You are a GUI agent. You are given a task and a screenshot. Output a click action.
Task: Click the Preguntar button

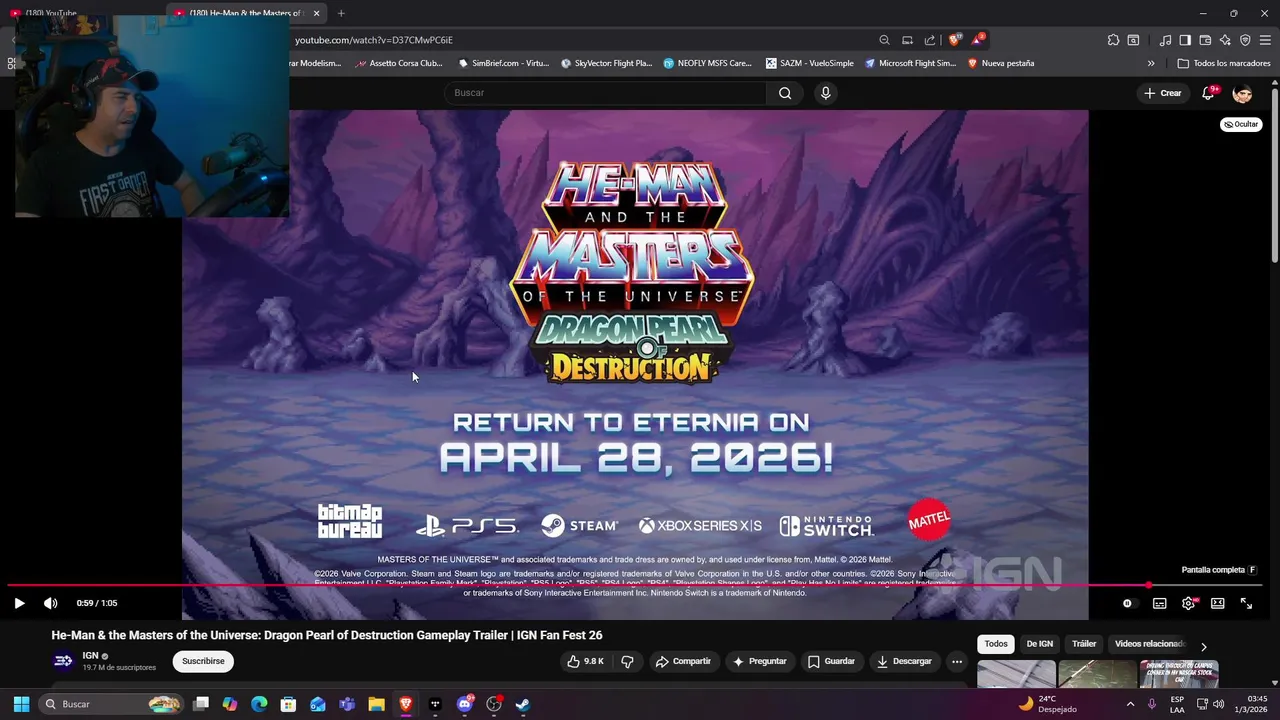click(759, 661)
